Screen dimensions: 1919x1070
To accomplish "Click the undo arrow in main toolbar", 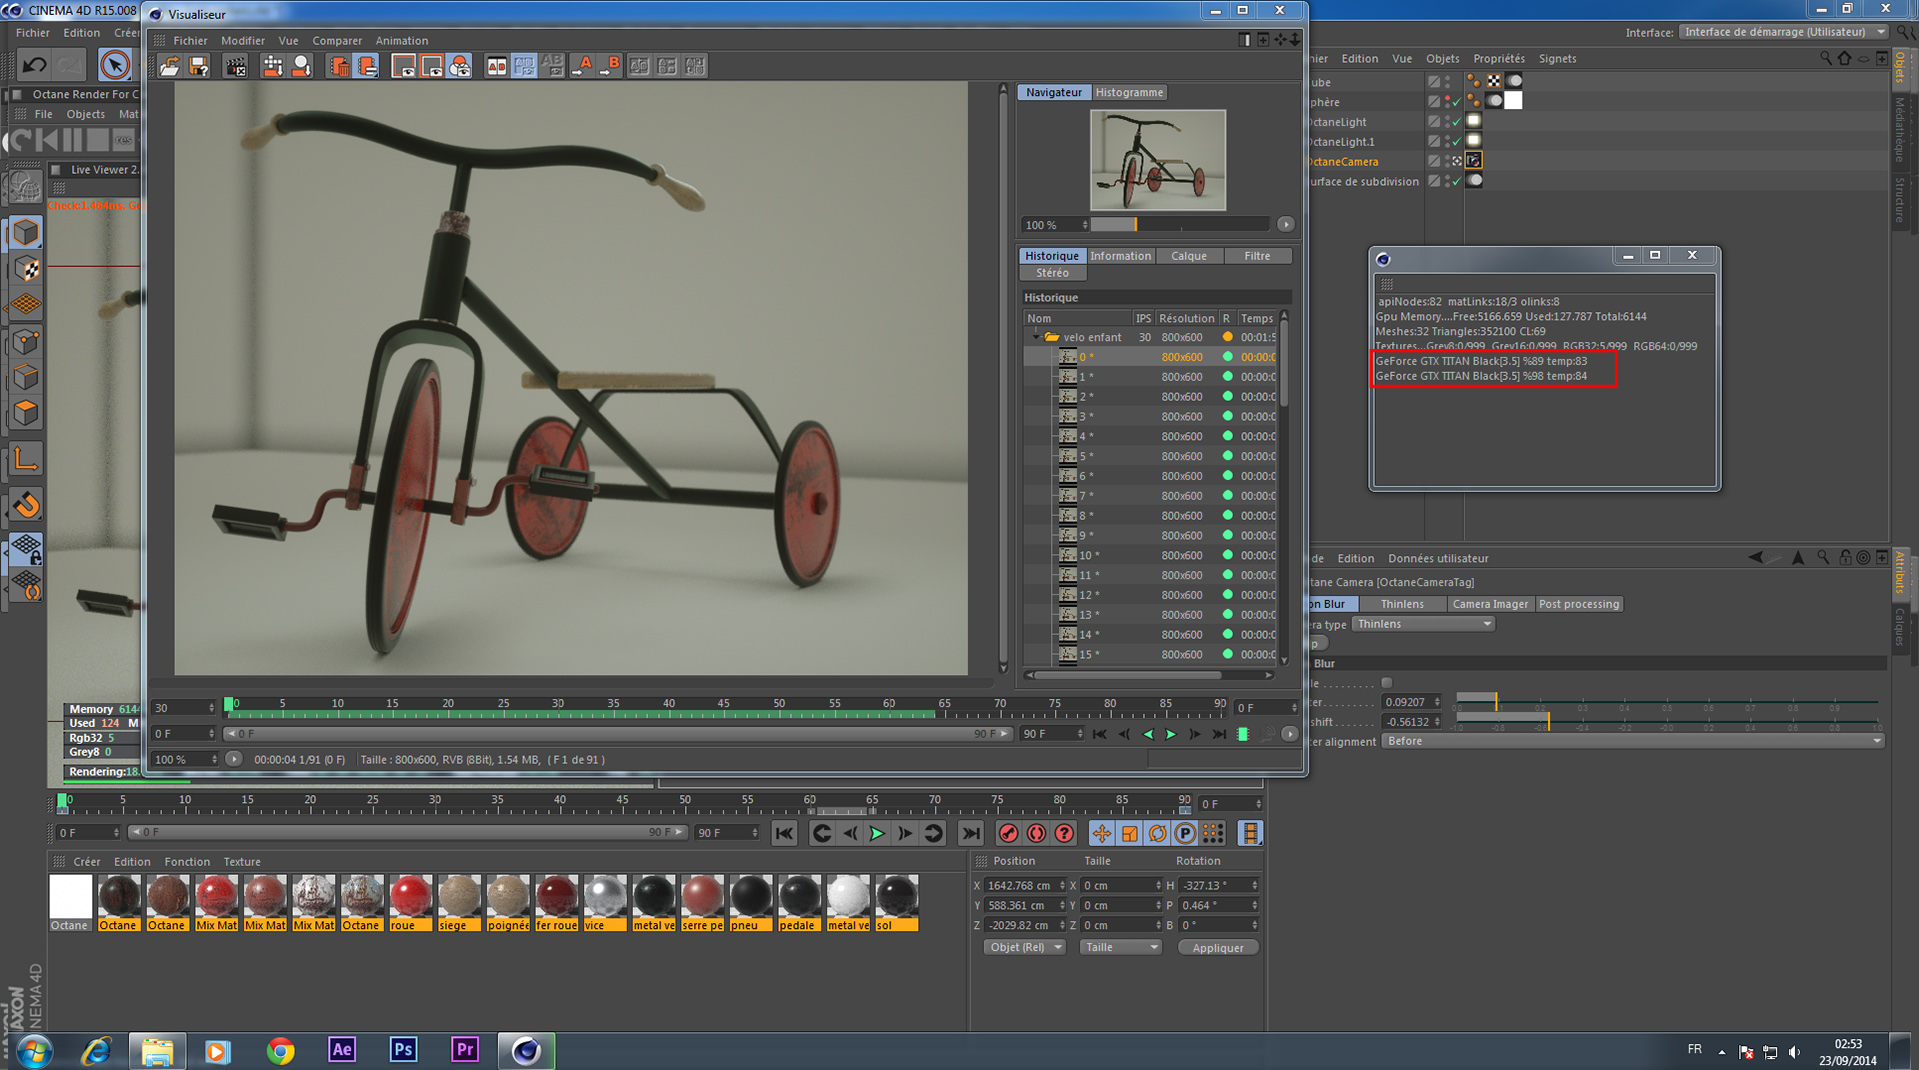I will tap(34, 65).
